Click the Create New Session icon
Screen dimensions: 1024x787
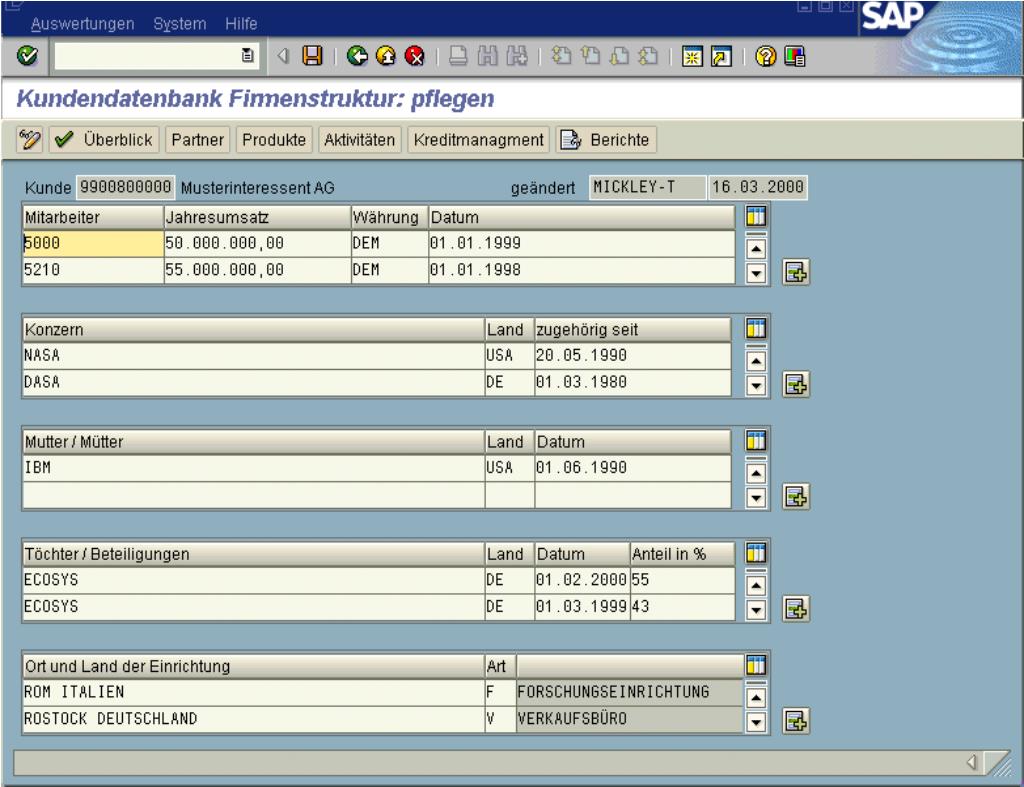coord(692,57)
